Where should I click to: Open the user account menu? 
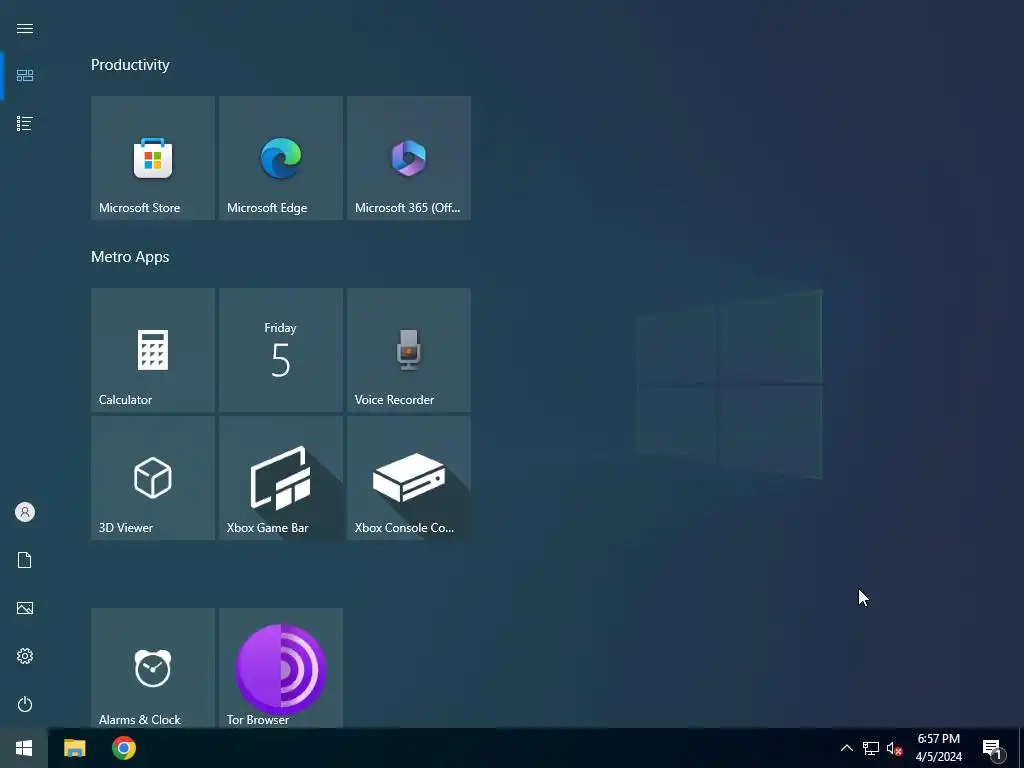[x=25, y=512]
